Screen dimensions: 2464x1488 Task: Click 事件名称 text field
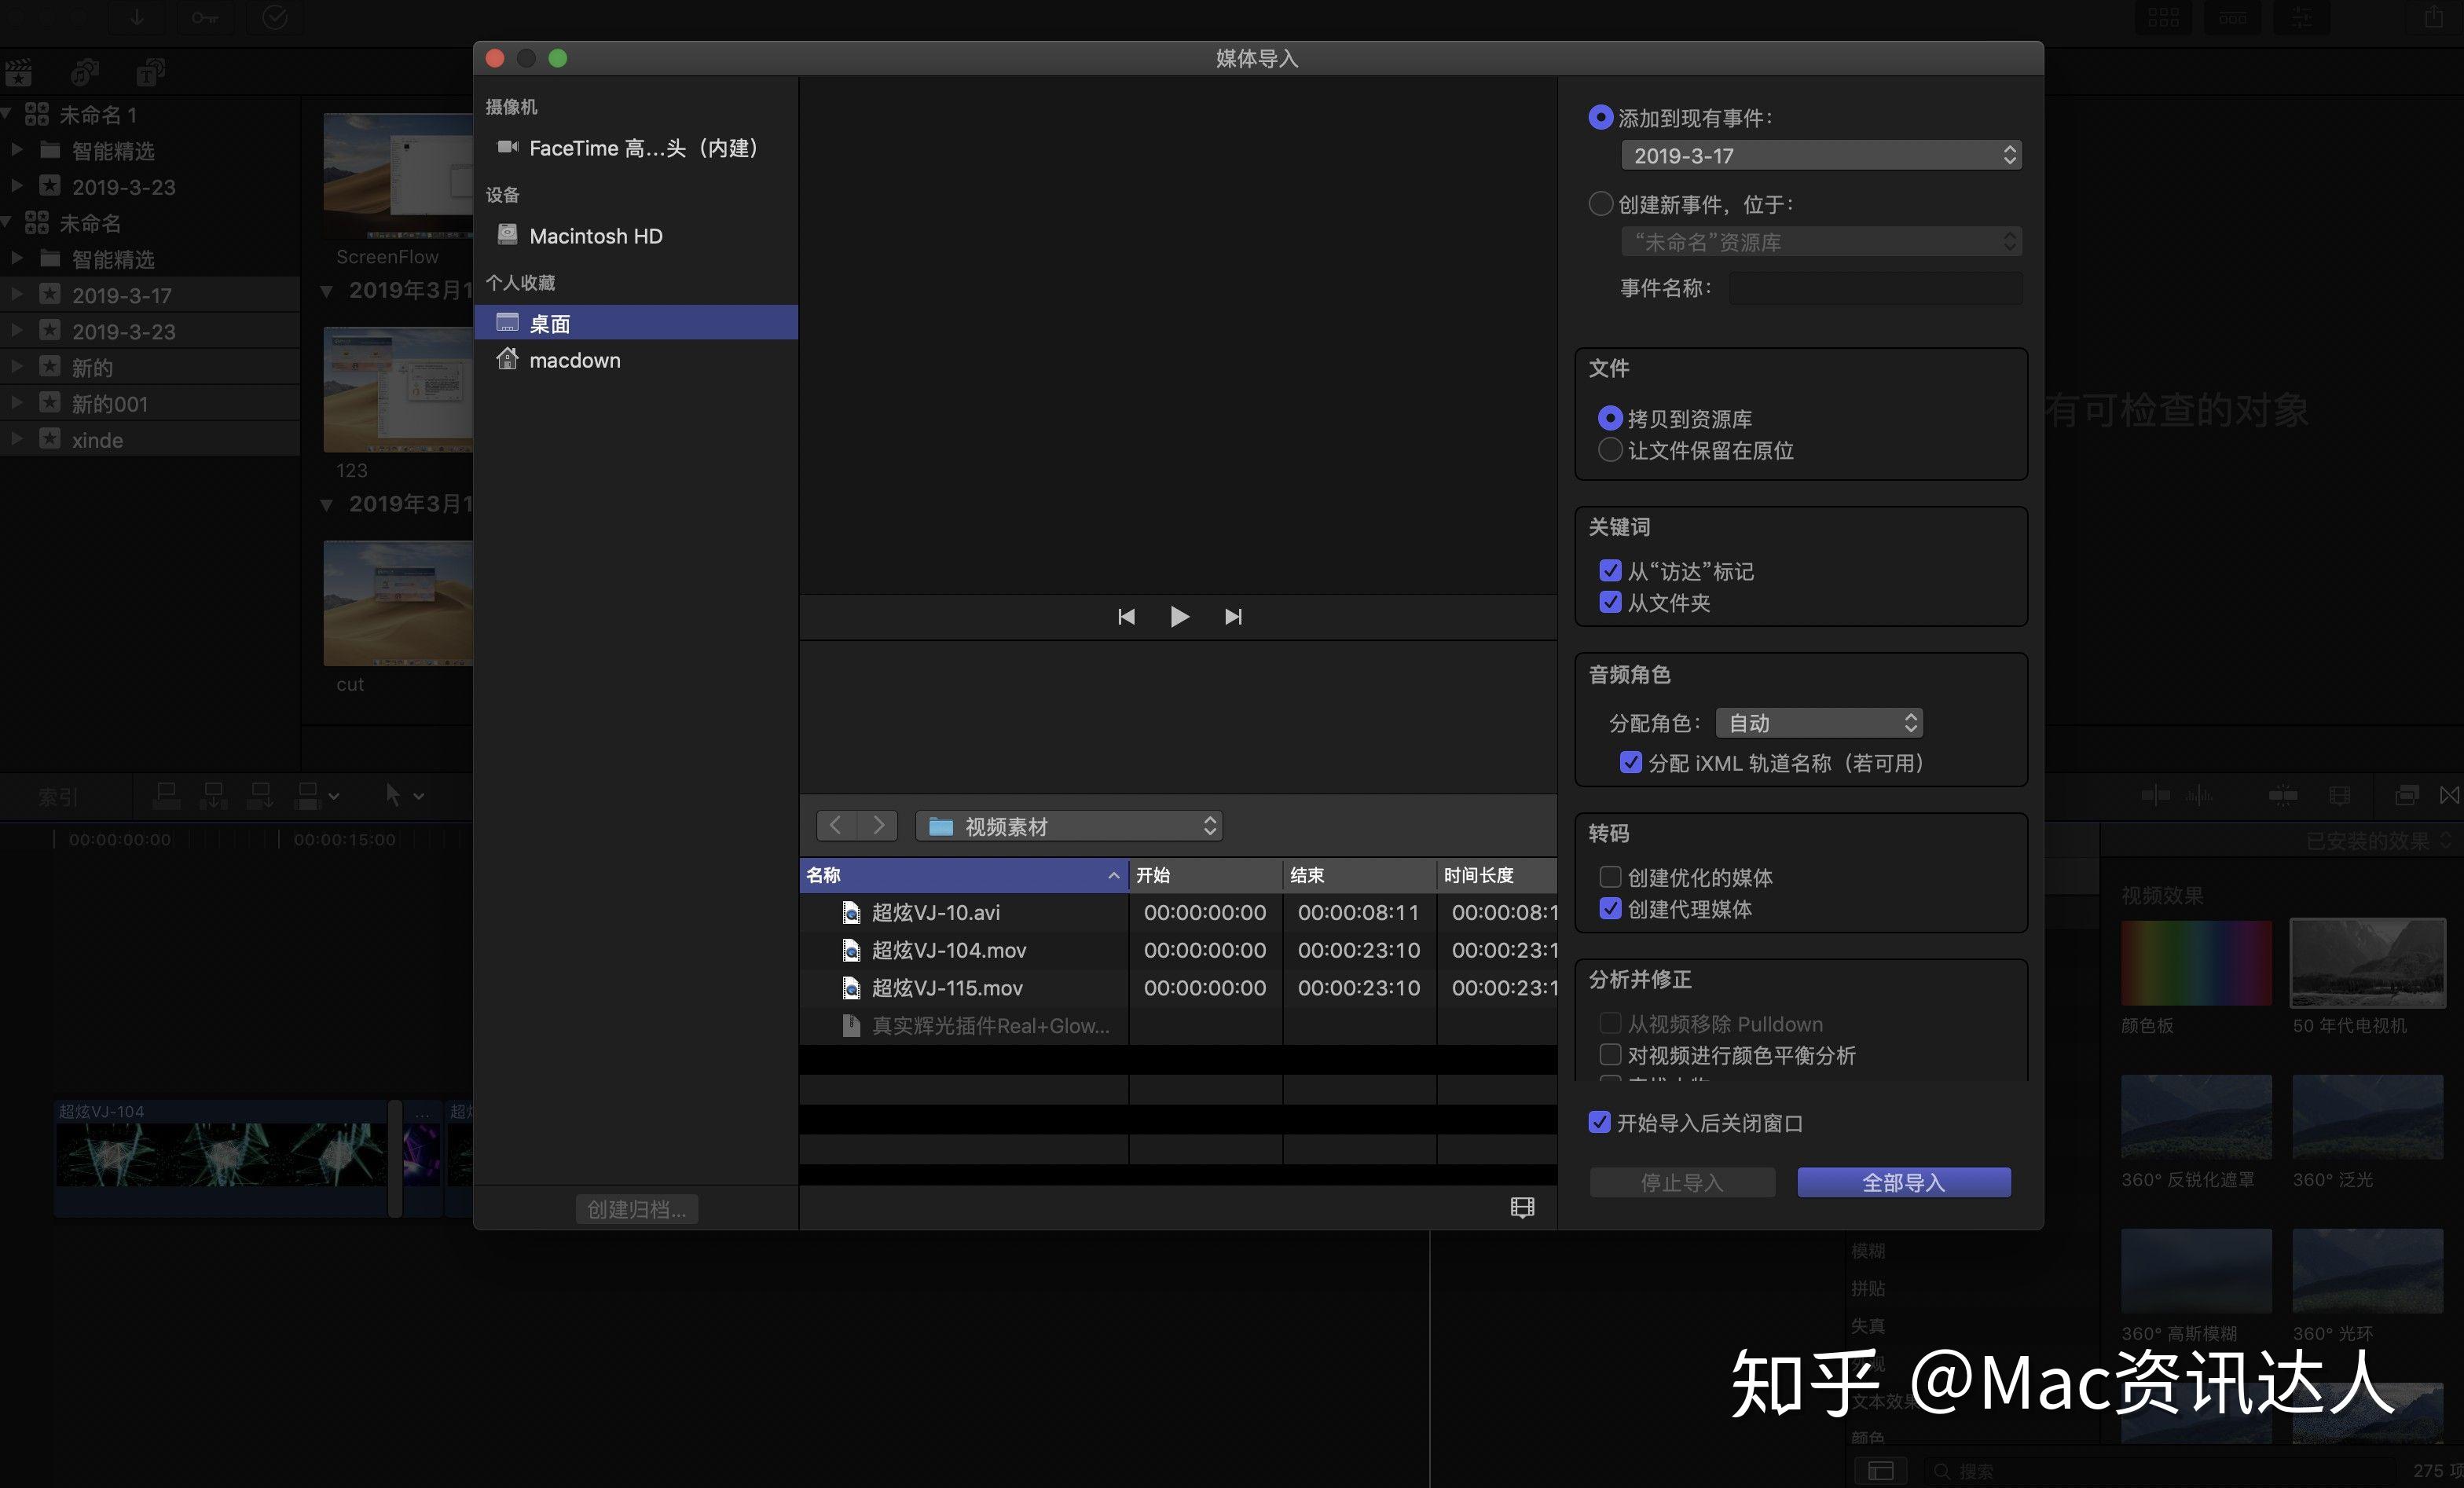pyautogui.click(x=1876, y=288)
